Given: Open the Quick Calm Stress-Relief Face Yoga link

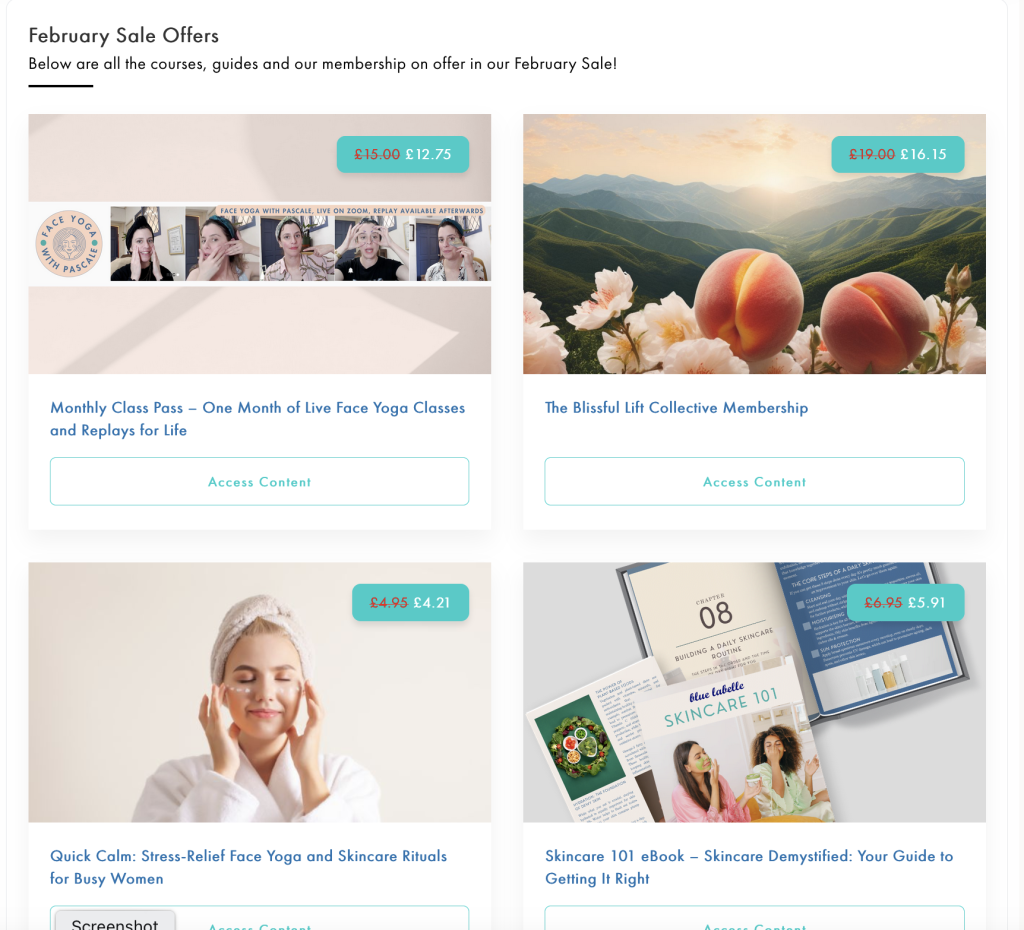Looking at the screenshot, I should 248,867.
